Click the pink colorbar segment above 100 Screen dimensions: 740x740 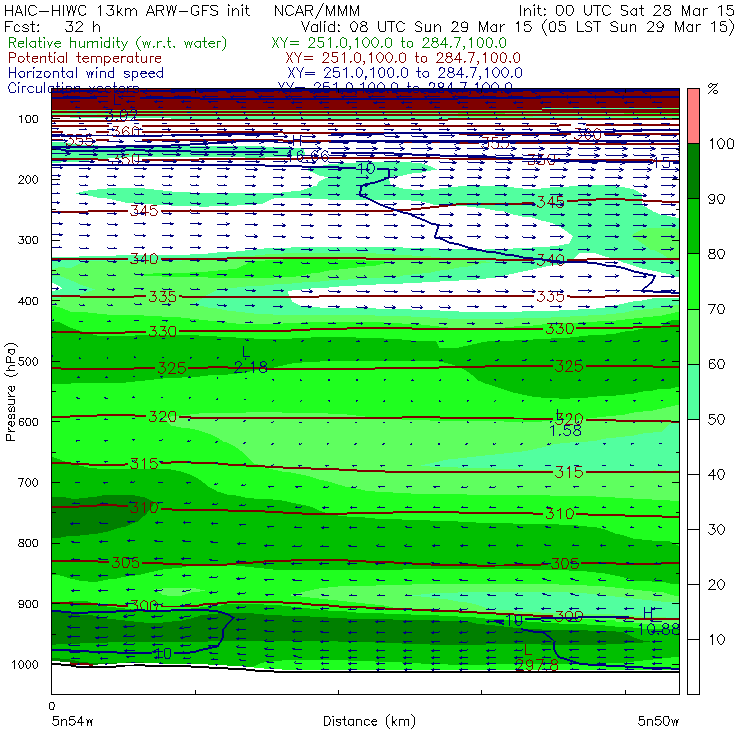click(693, 116)
